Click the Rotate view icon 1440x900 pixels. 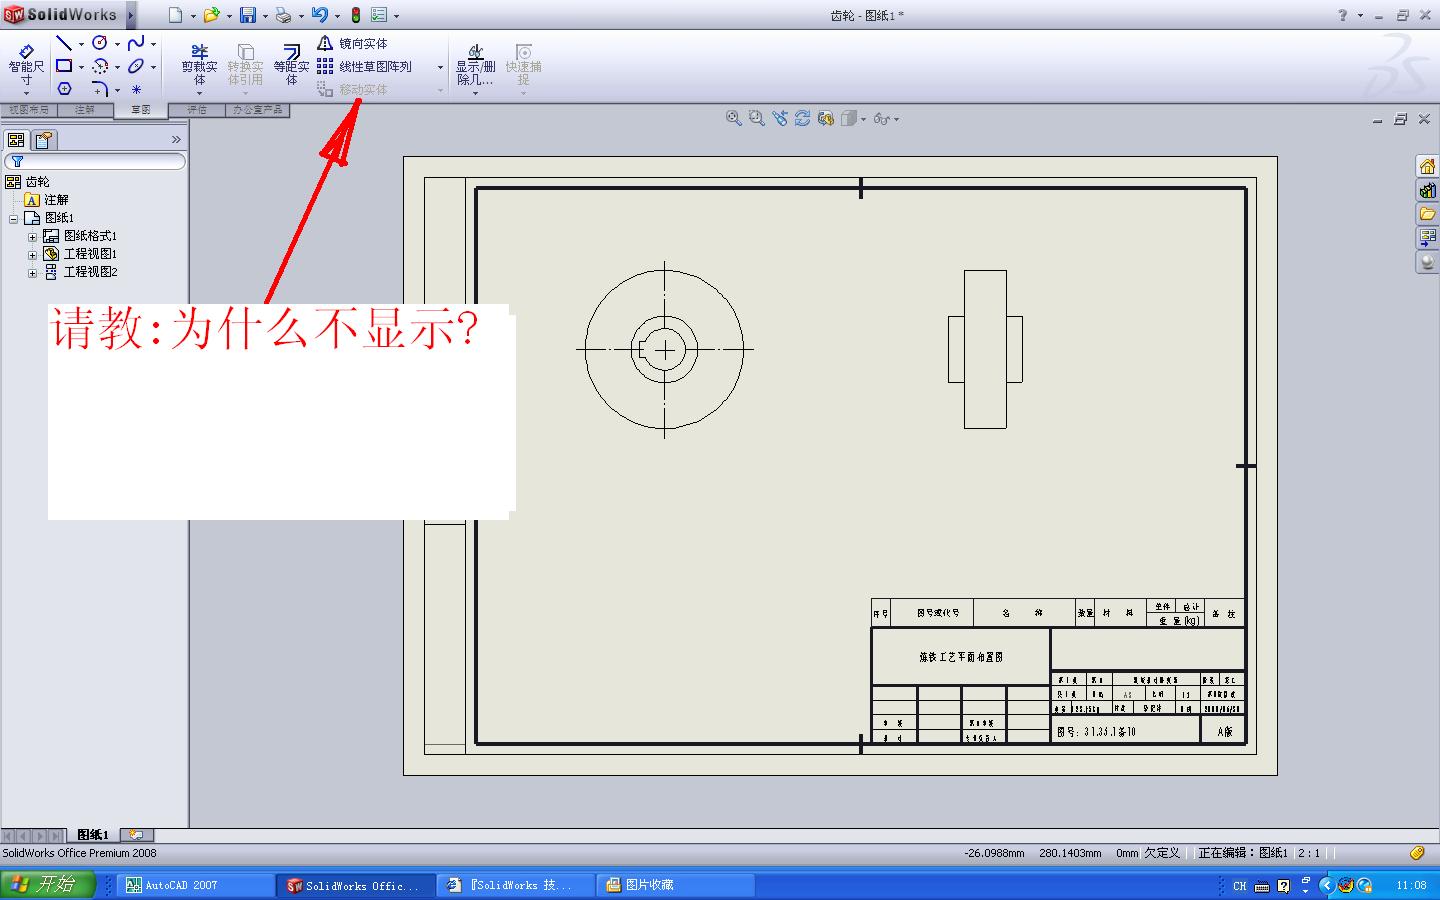click(802, 118)
